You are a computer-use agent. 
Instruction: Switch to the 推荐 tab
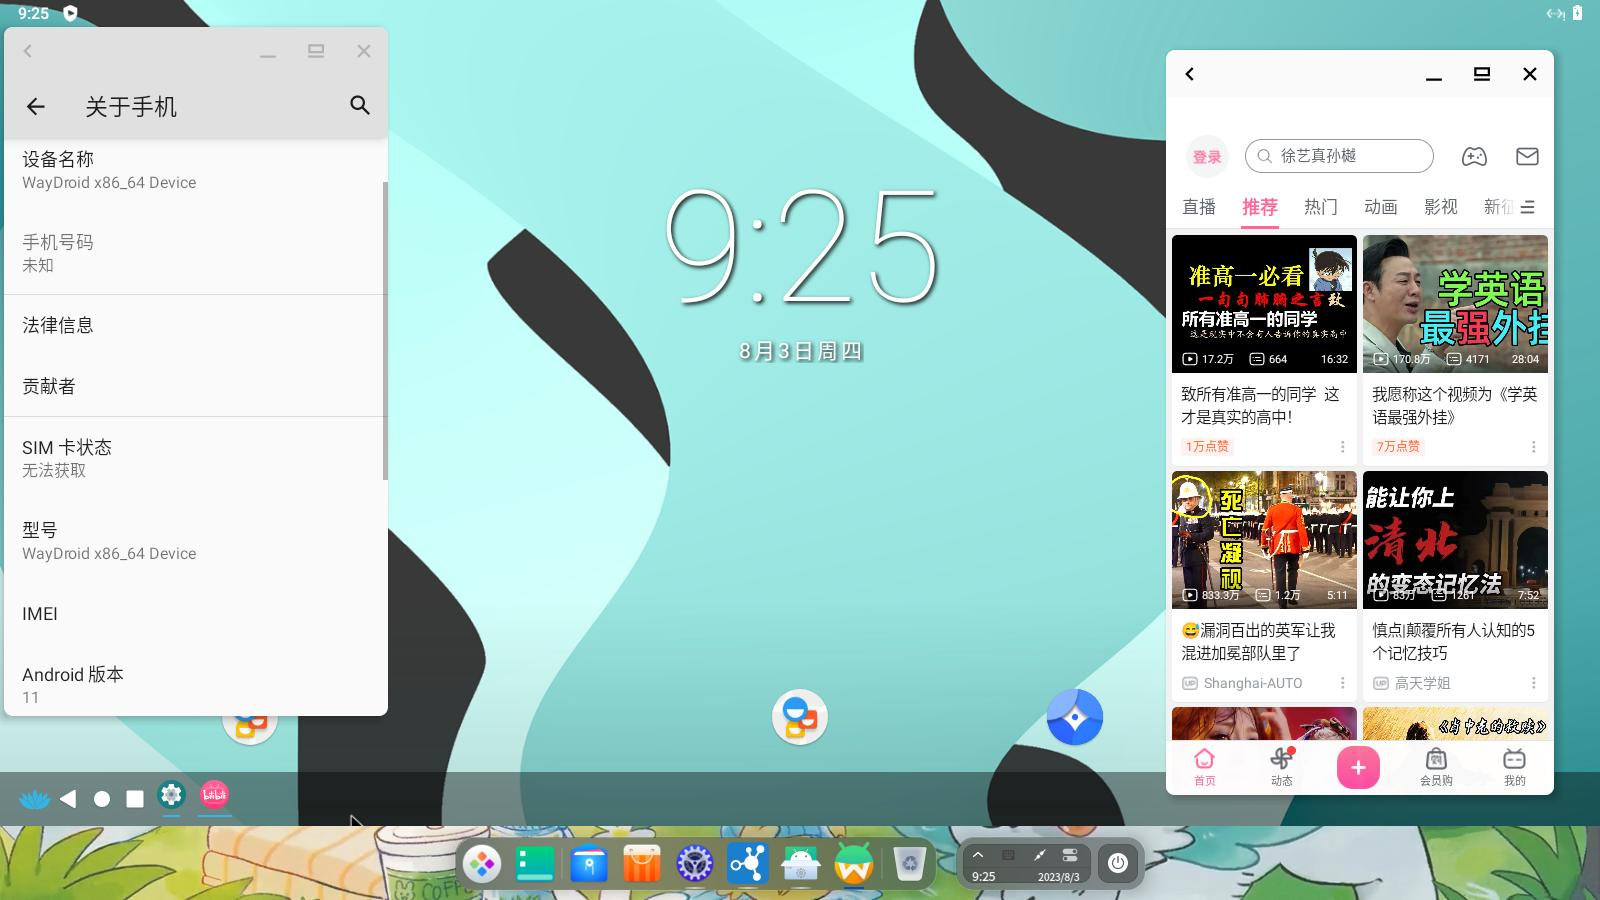pyautogui.click(x=1260, y=207)
